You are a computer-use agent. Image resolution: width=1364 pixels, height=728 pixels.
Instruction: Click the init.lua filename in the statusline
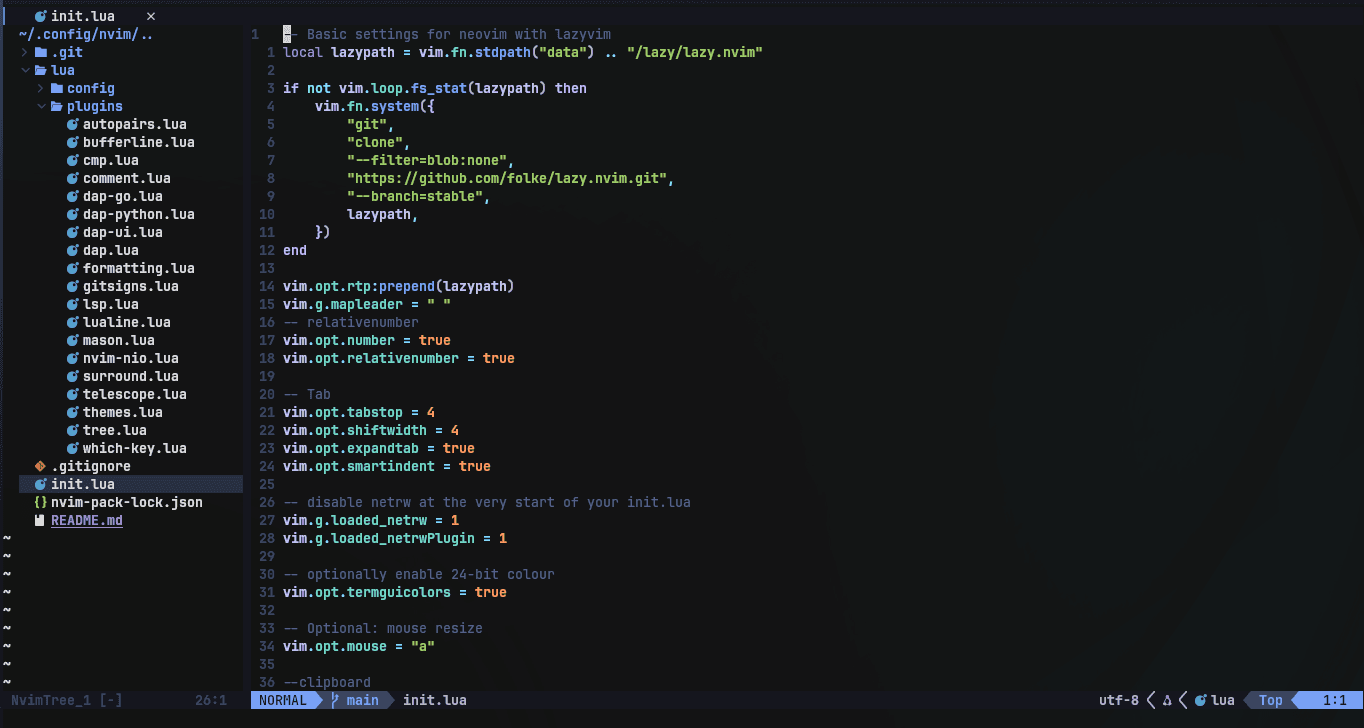point(435,700)
